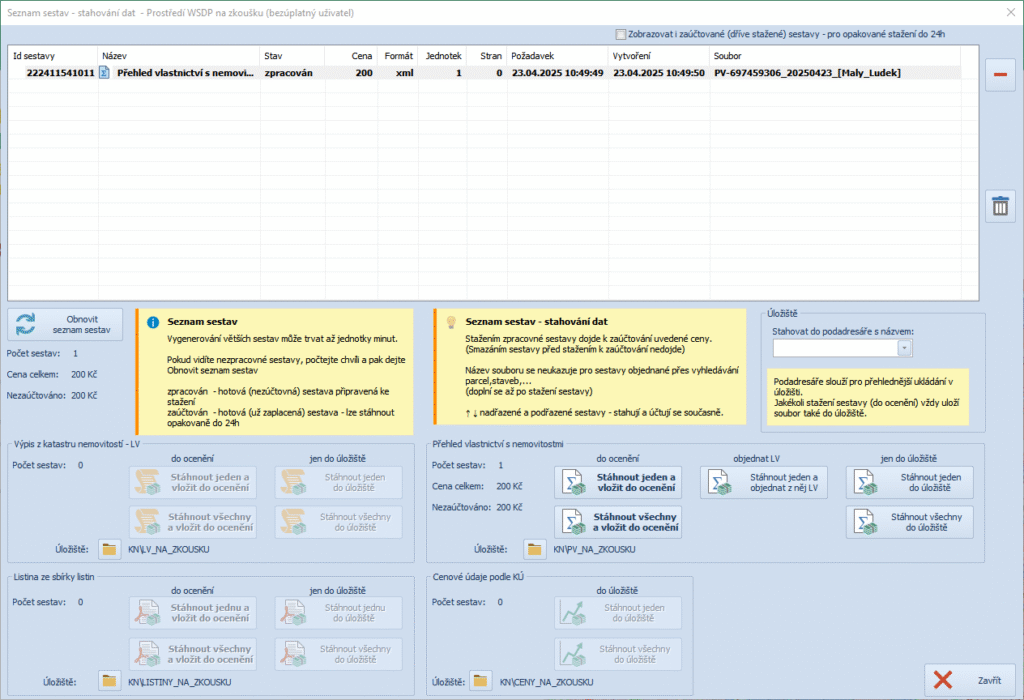
Task: Click Listina 'Stáhnout jednu a vložit do ocenění'
Action: click(x=193, y=613)
